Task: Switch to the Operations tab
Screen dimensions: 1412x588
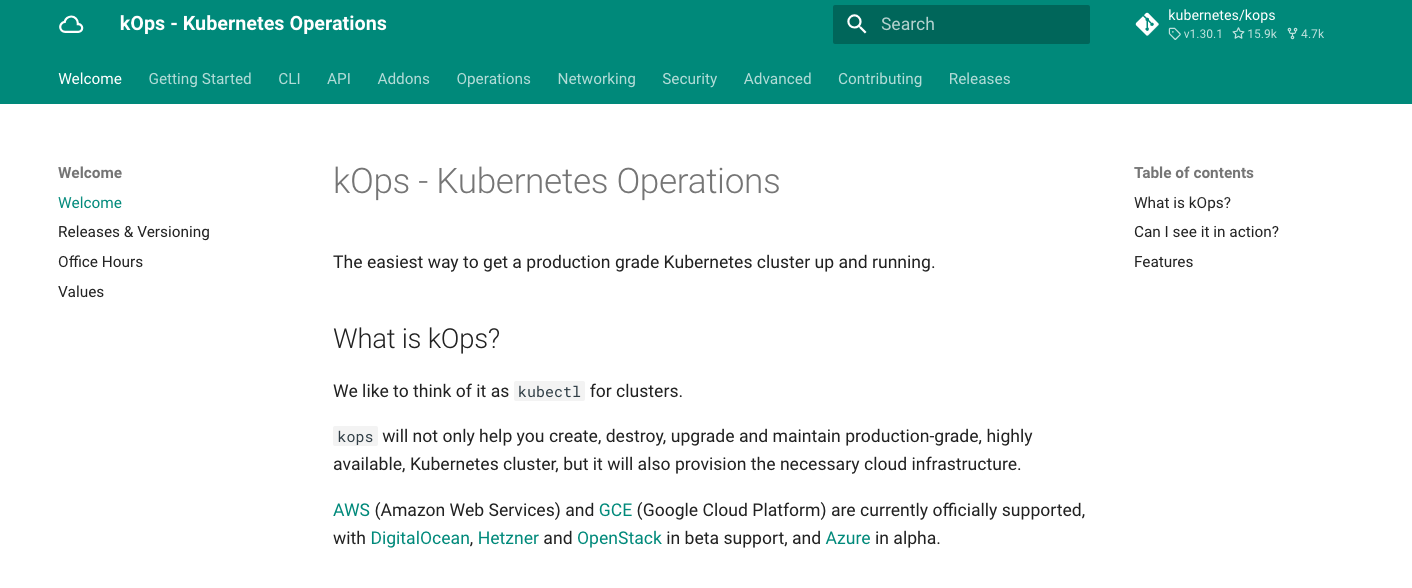Action: pyautogui.click(x=494, y=79)
